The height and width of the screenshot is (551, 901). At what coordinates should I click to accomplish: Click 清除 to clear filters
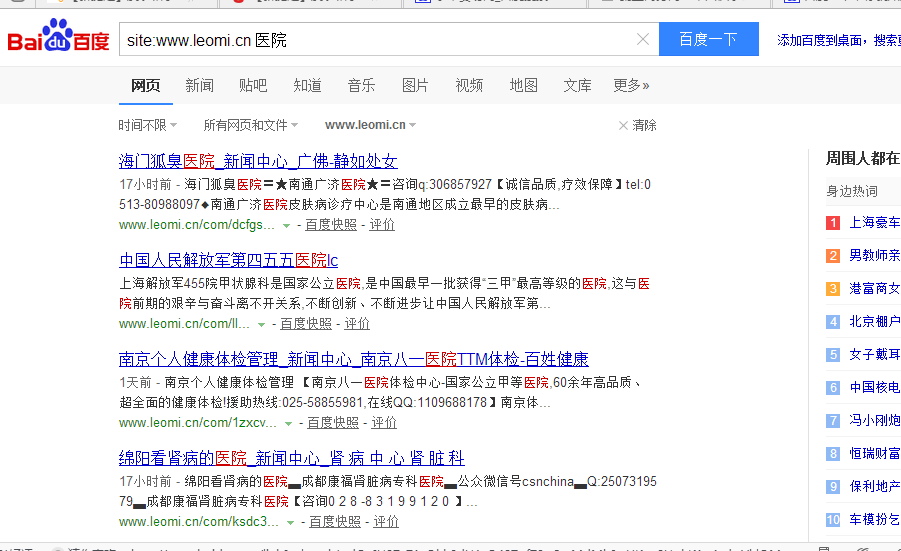pyautogui.click(x=637, y=125)
